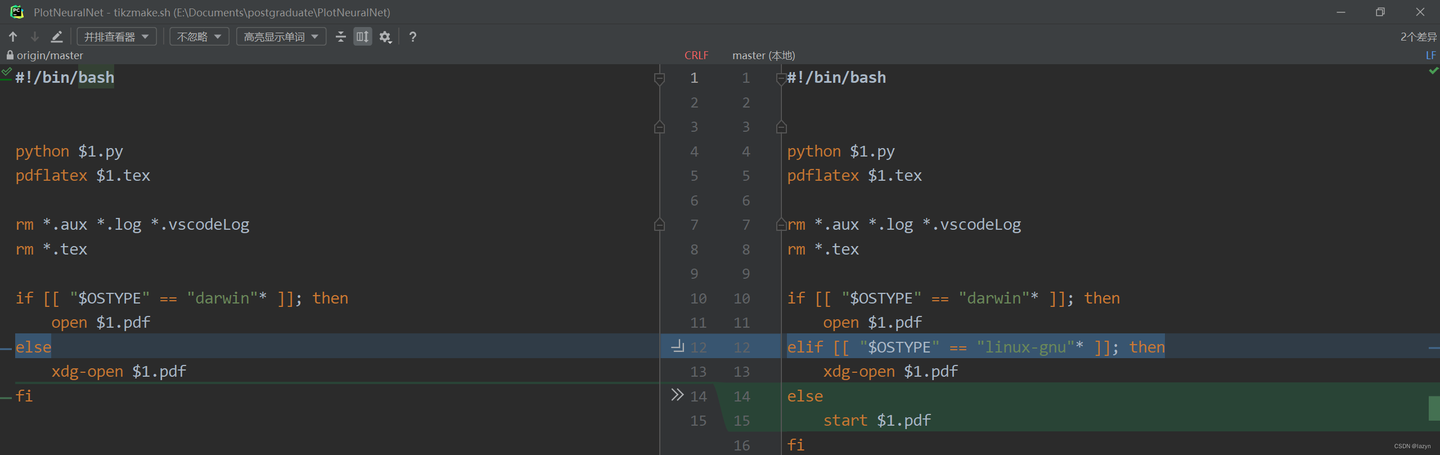1440x455 pixels.
Task: Go to next difference down arrow
Action: [35, 37]
